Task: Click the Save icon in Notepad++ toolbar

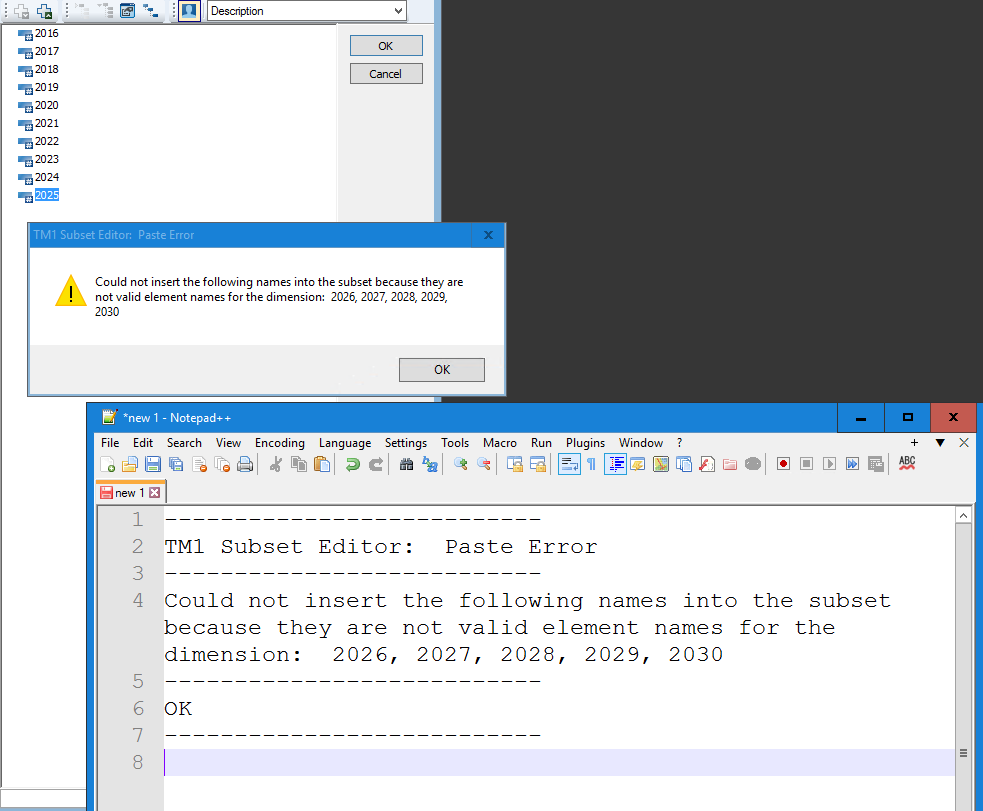Action: click(153, 464)
